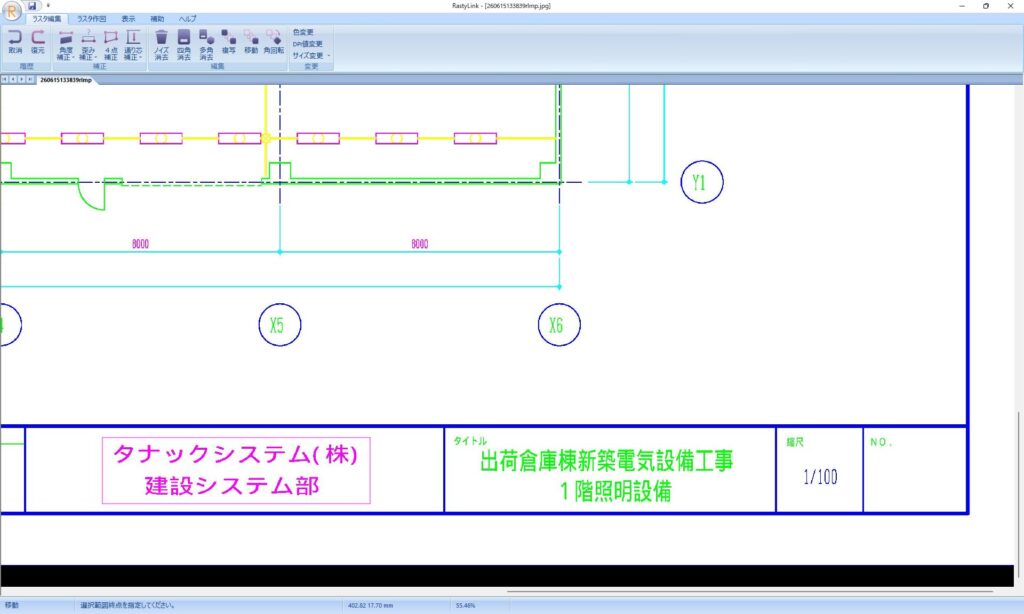Click the vertical scrollbar thumb
The image size is (1024, 614).
tap(1019, 494)
